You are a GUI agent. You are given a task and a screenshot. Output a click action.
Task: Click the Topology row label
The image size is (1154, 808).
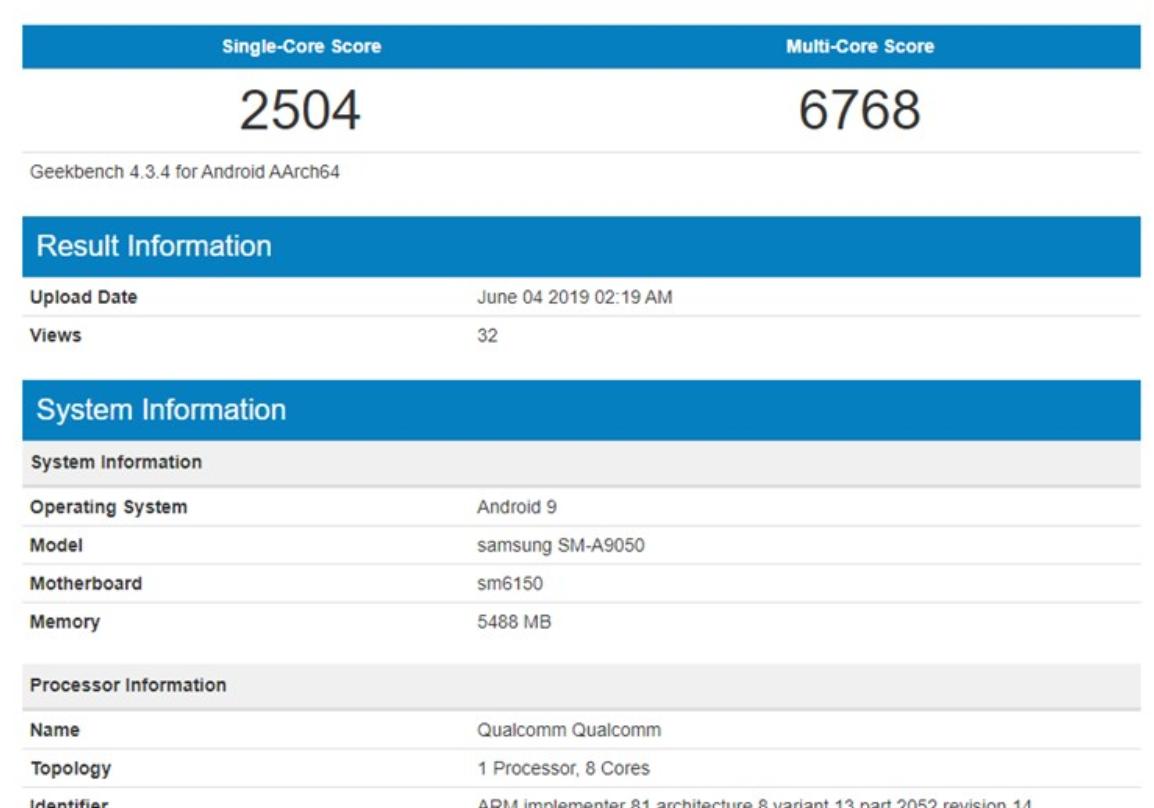coord(70,769)
